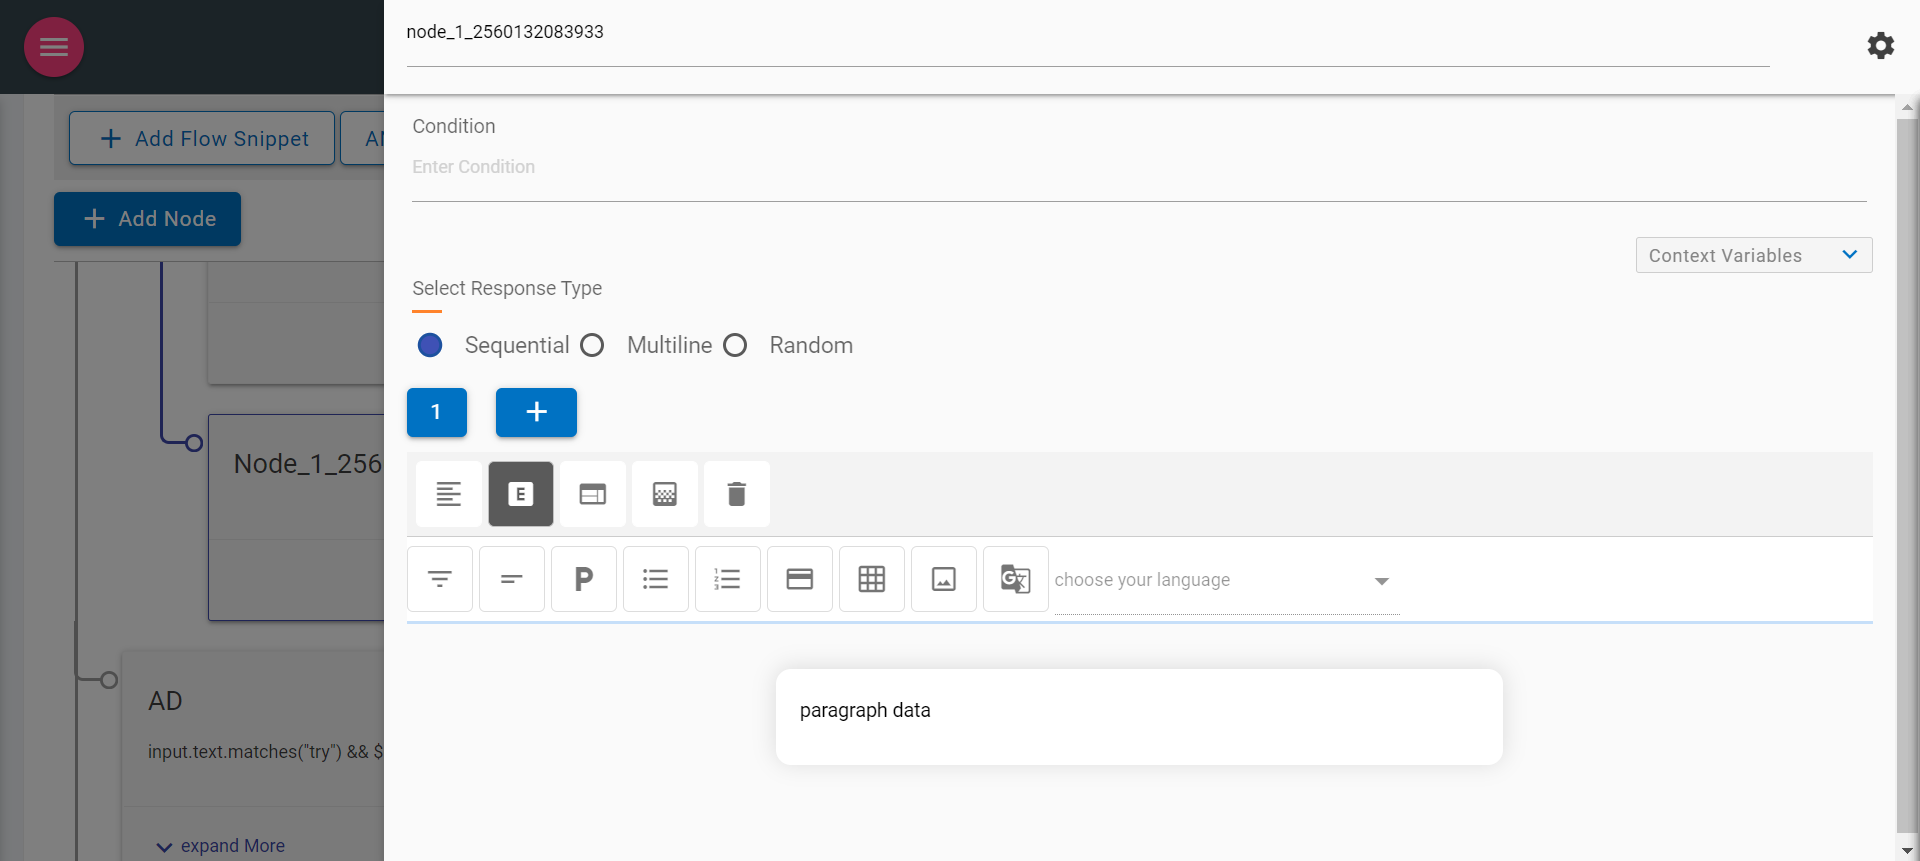
Task: Click the Google translate icon
Action: (x=1016, y=579)
